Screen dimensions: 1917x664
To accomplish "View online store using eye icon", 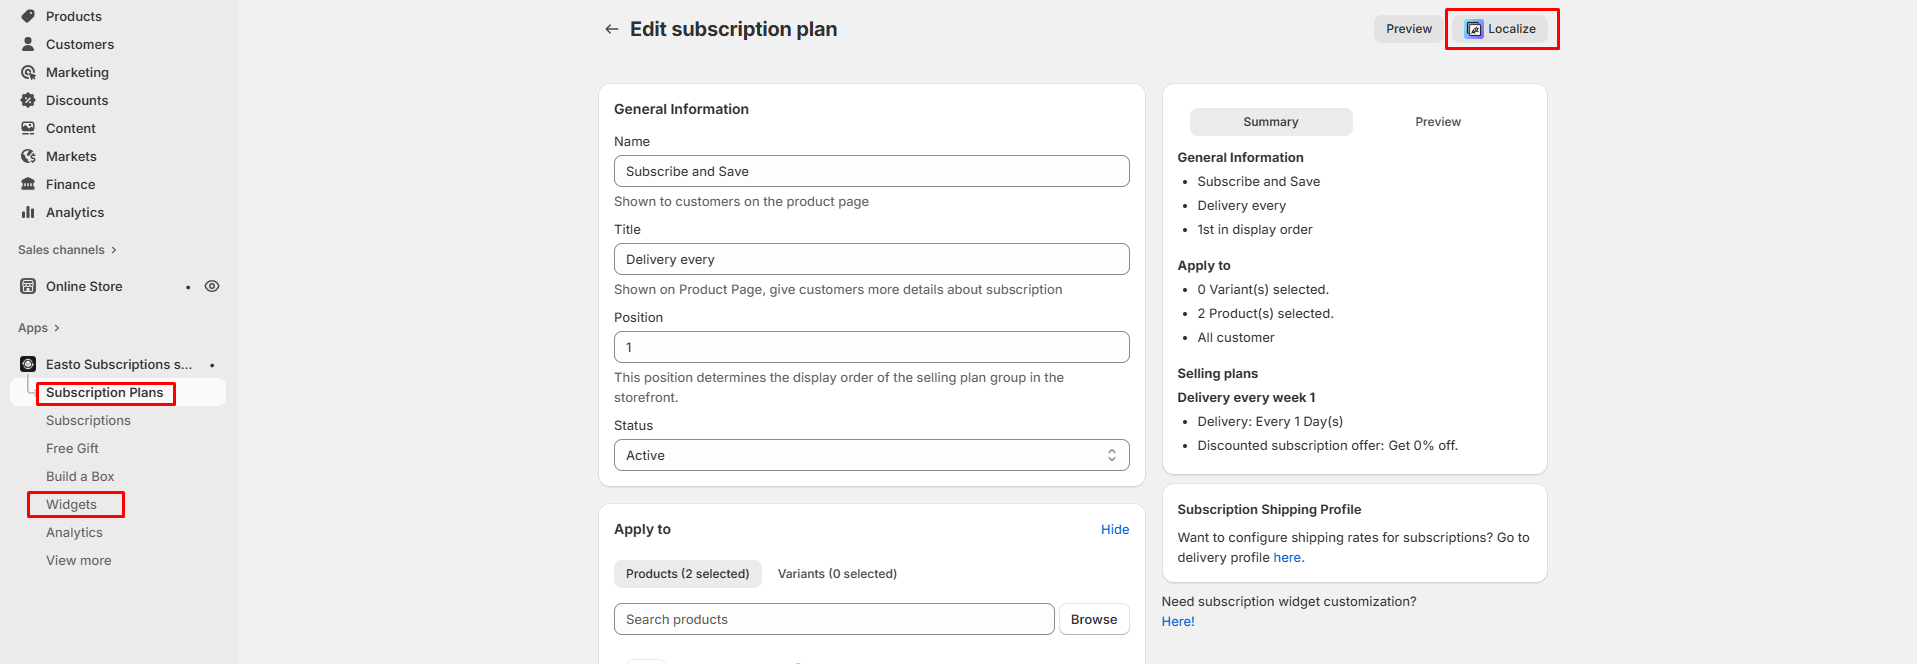I will click(x=212, y=286).
